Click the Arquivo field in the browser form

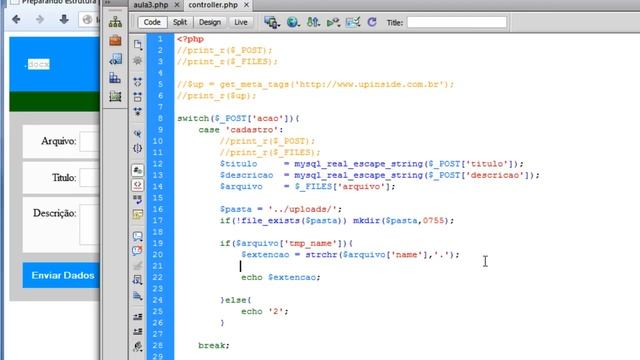click(89, 142)
